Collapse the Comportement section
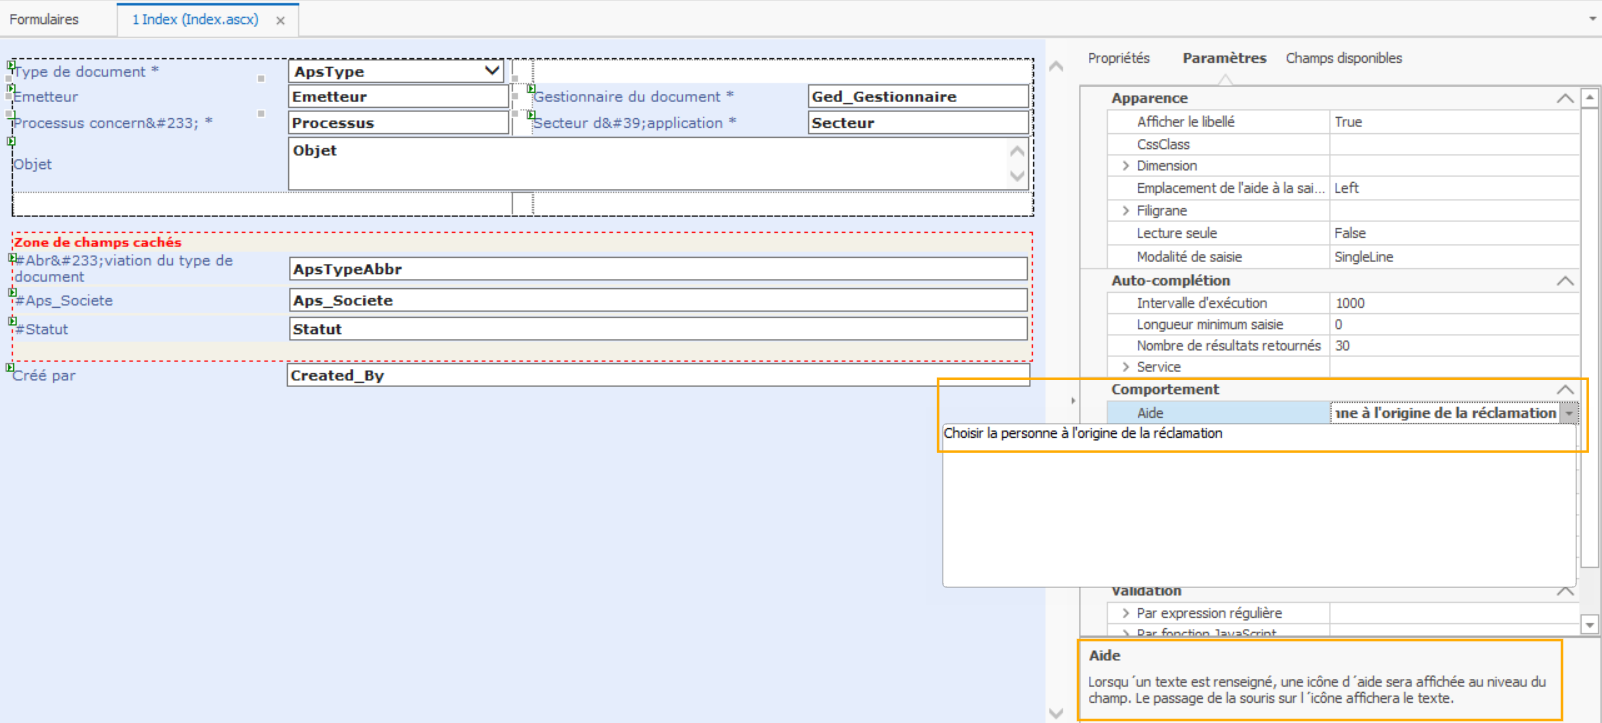The height and width of the screenshot is (723, 1602). [1565, 390]
